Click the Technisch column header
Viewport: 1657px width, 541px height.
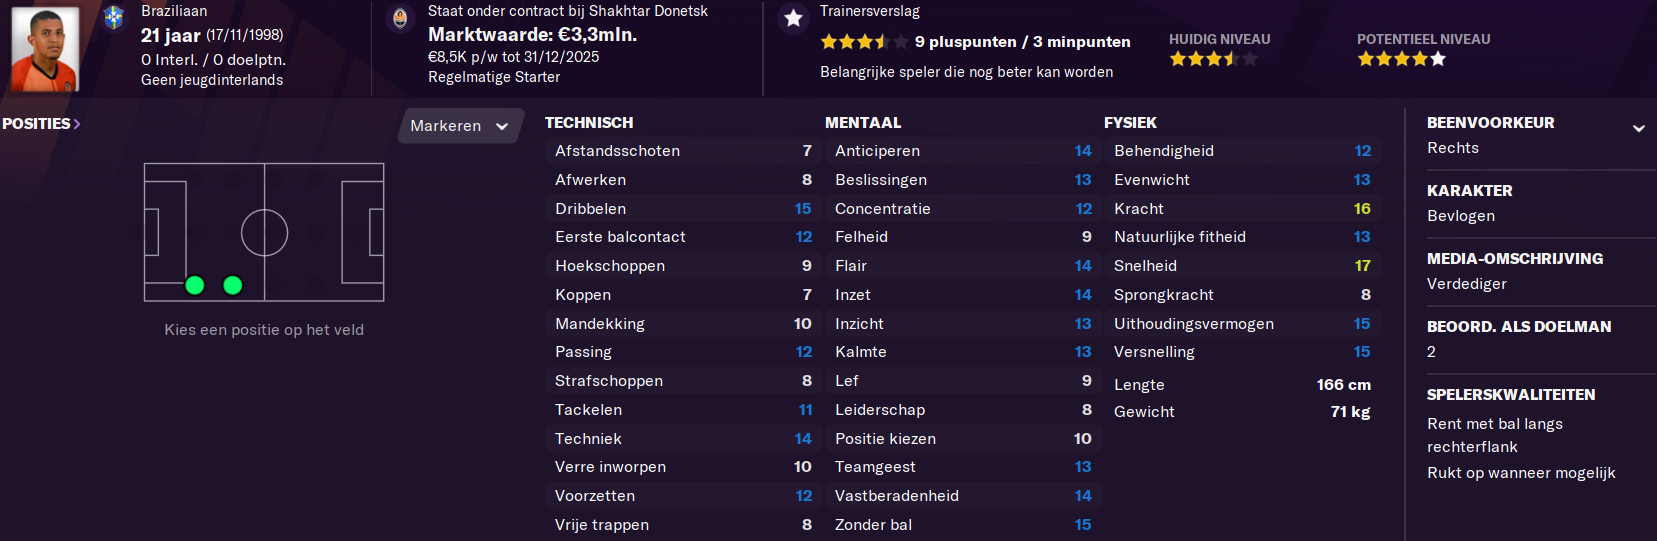[x=589, y=123]
